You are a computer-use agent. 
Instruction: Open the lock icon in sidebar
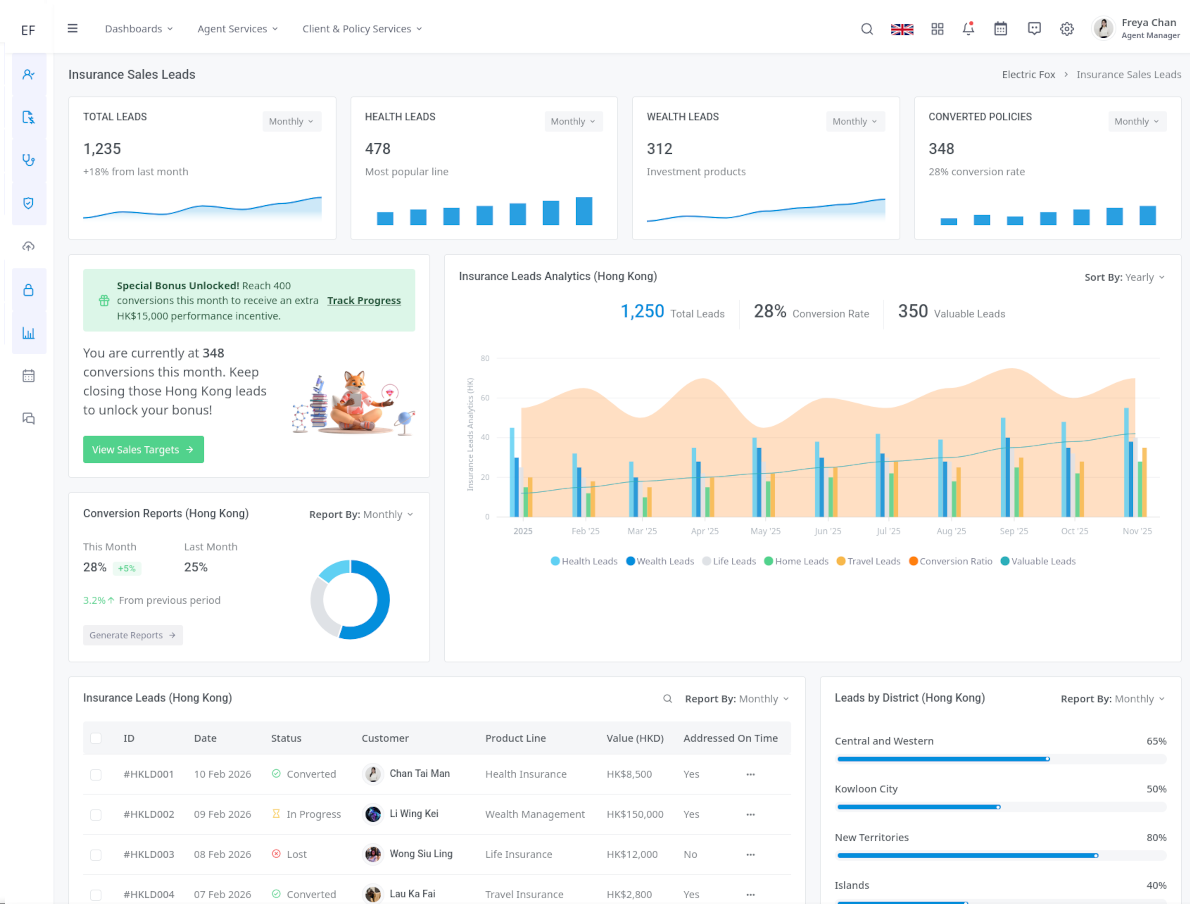pos(28,290)
